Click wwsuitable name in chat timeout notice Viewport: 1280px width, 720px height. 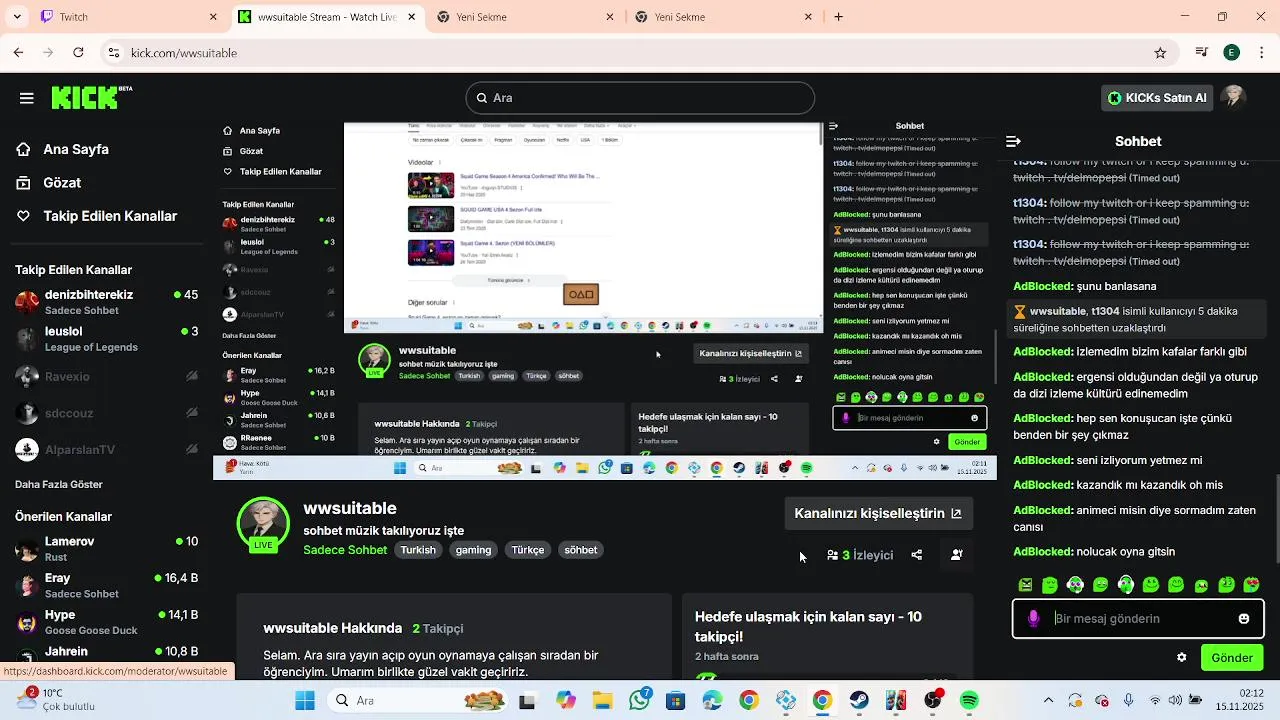point(1058,311)
